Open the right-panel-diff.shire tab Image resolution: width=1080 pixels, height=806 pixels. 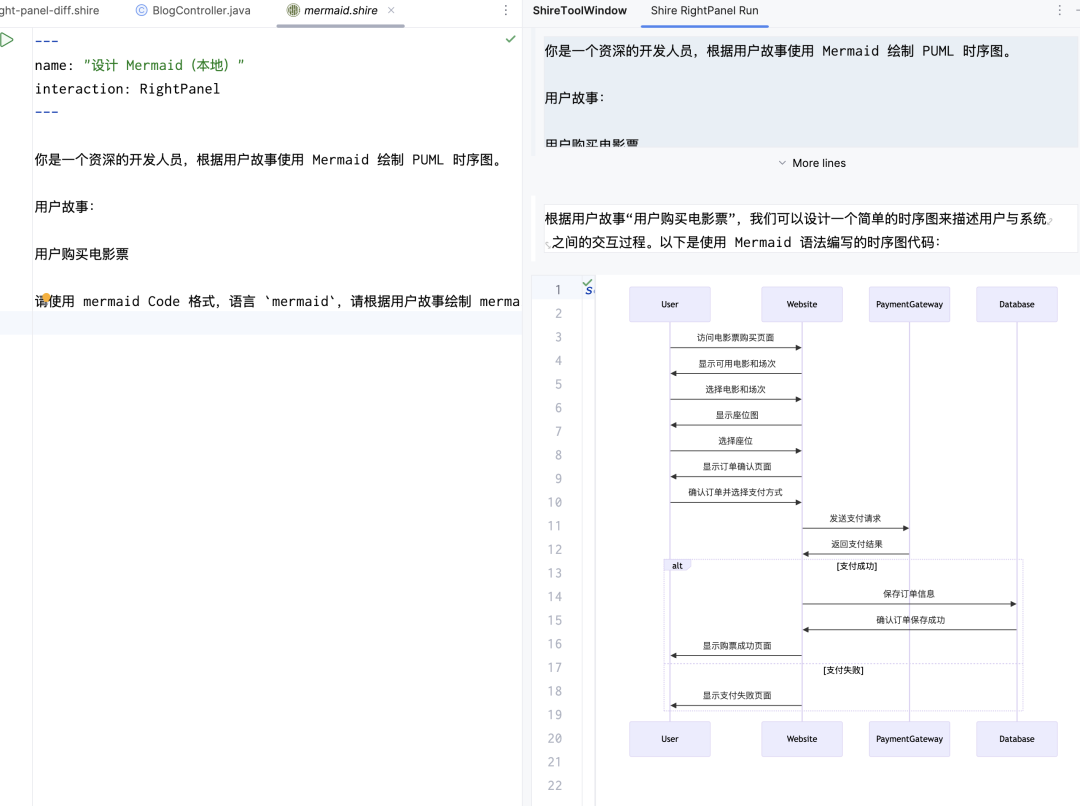50,10
